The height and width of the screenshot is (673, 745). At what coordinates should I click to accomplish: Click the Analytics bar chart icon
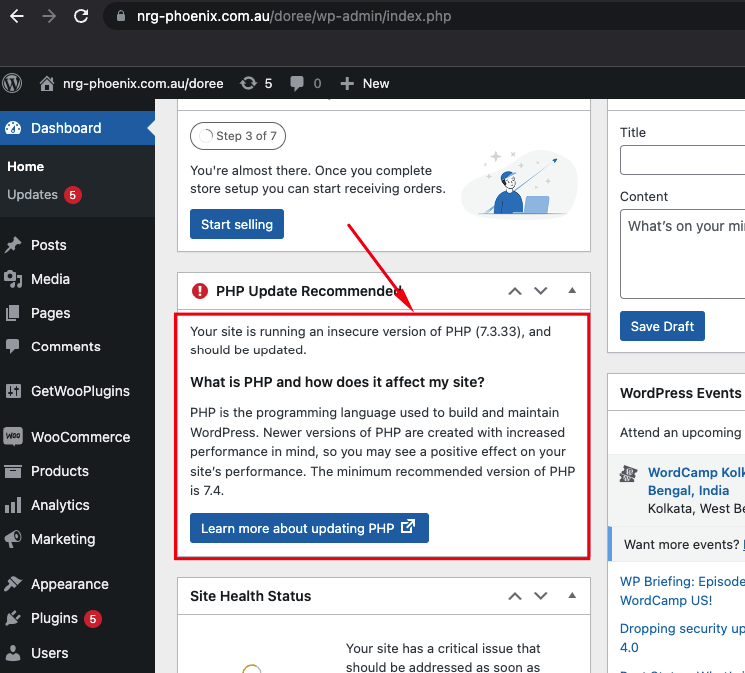point(13,505)
